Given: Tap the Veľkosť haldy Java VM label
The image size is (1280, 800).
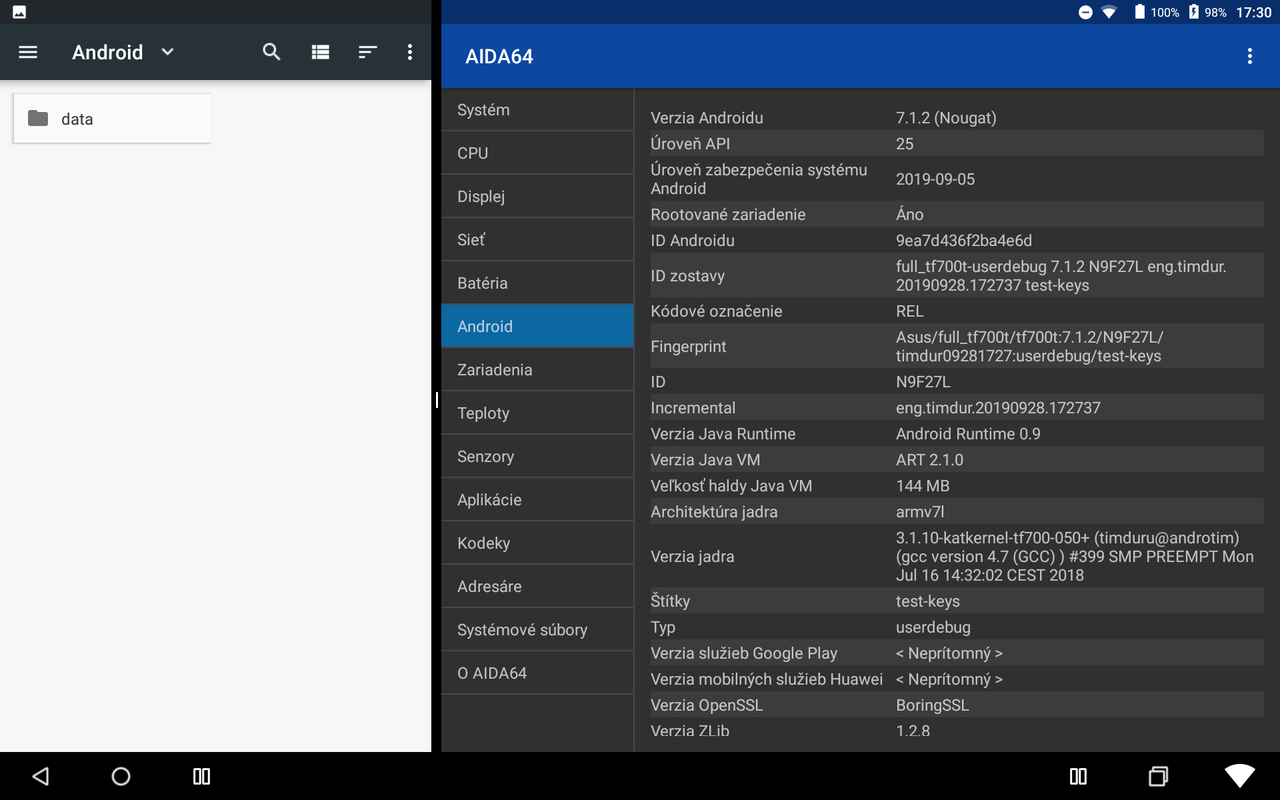Looking at the screenshot, I should (731, 486).
